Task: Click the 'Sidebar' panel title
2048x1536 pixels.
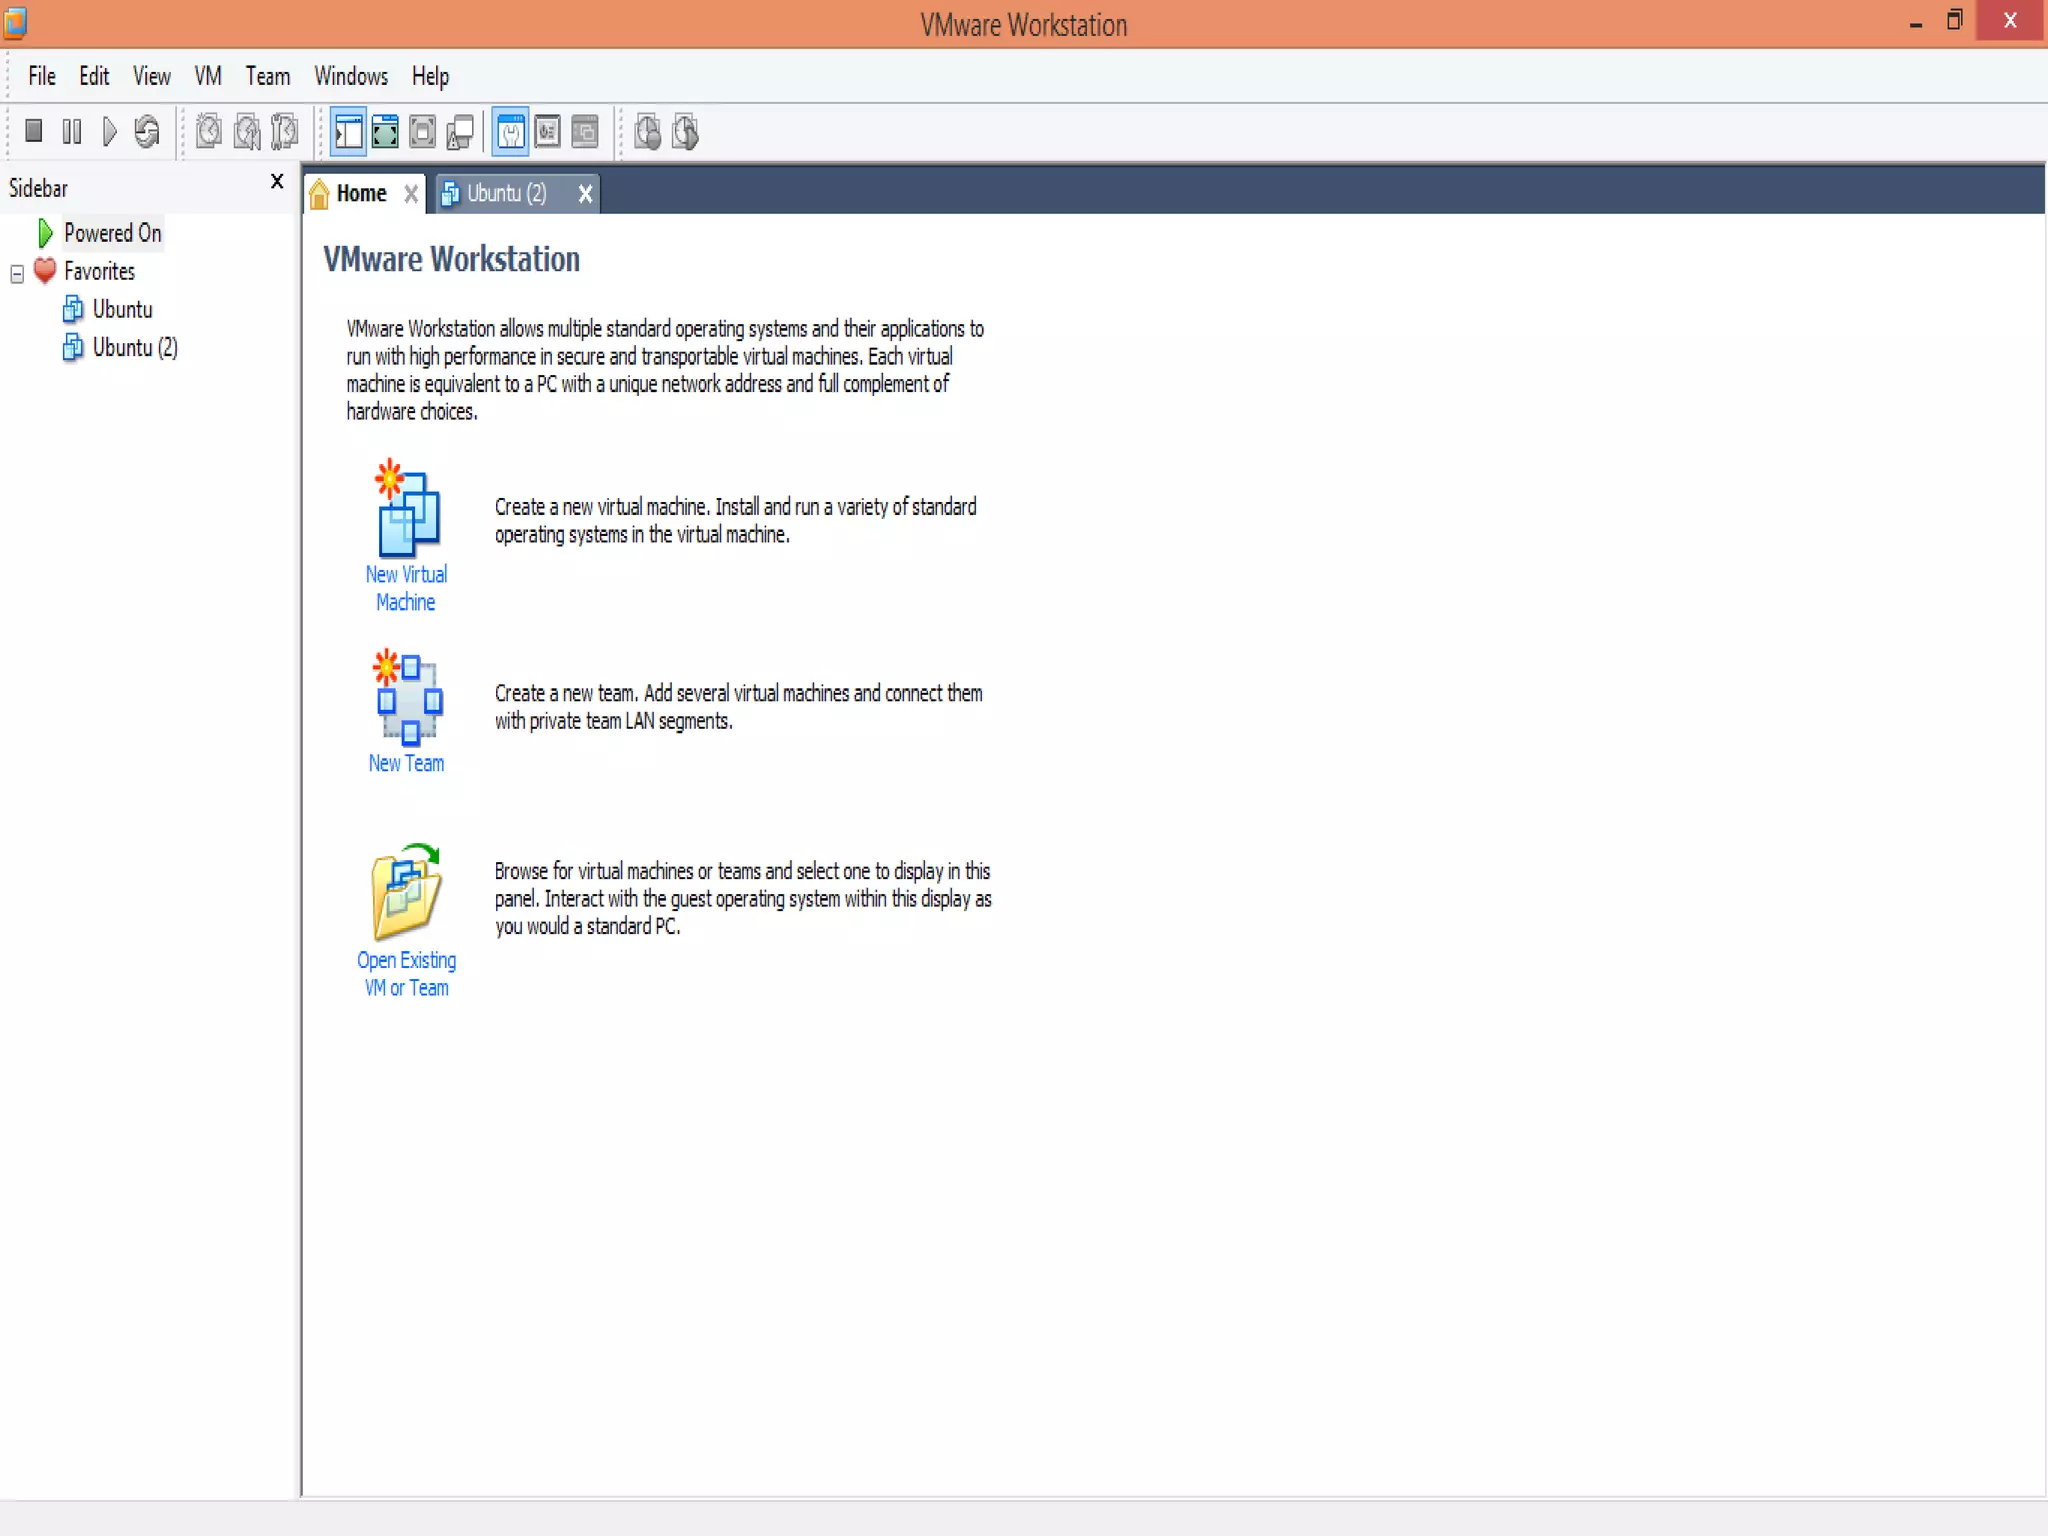Action: pos(38,188)
